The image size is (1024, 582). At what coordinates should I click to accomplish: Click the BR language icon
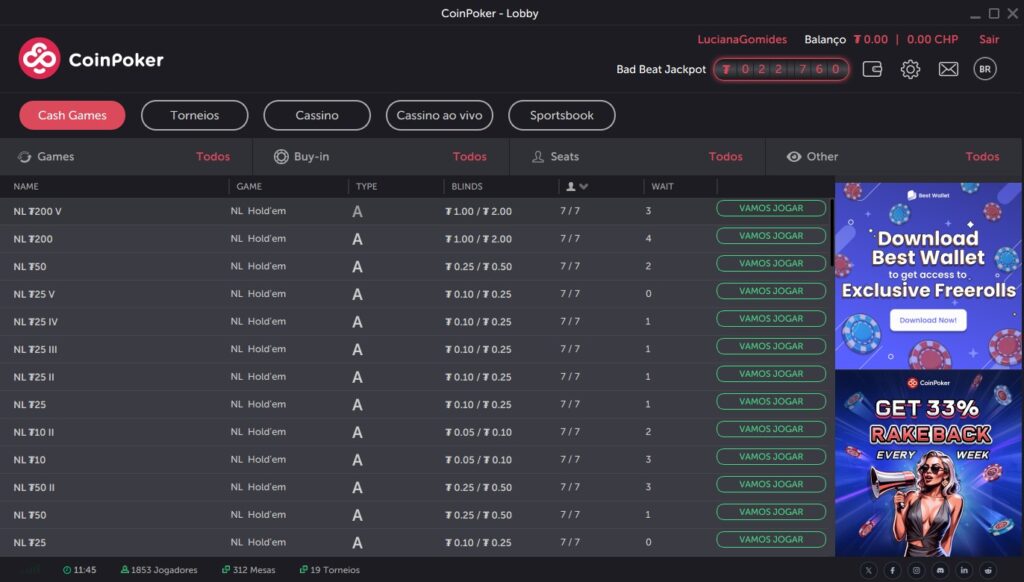(985, 69)
